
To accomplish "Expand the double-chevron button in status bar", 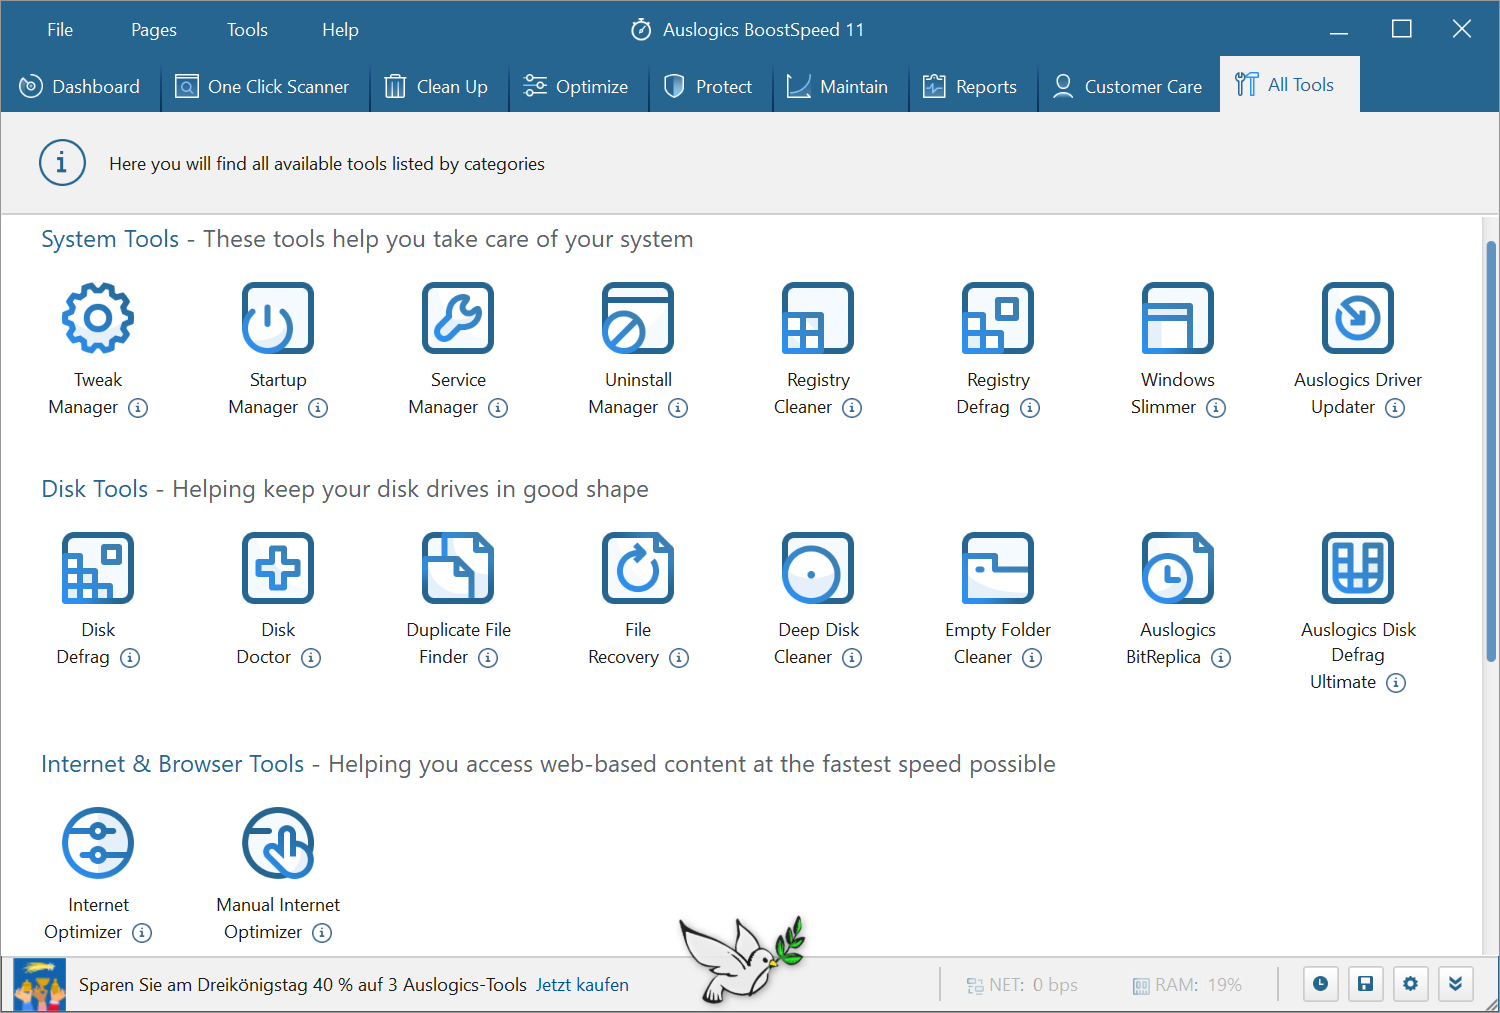I will click(1455, 984).
